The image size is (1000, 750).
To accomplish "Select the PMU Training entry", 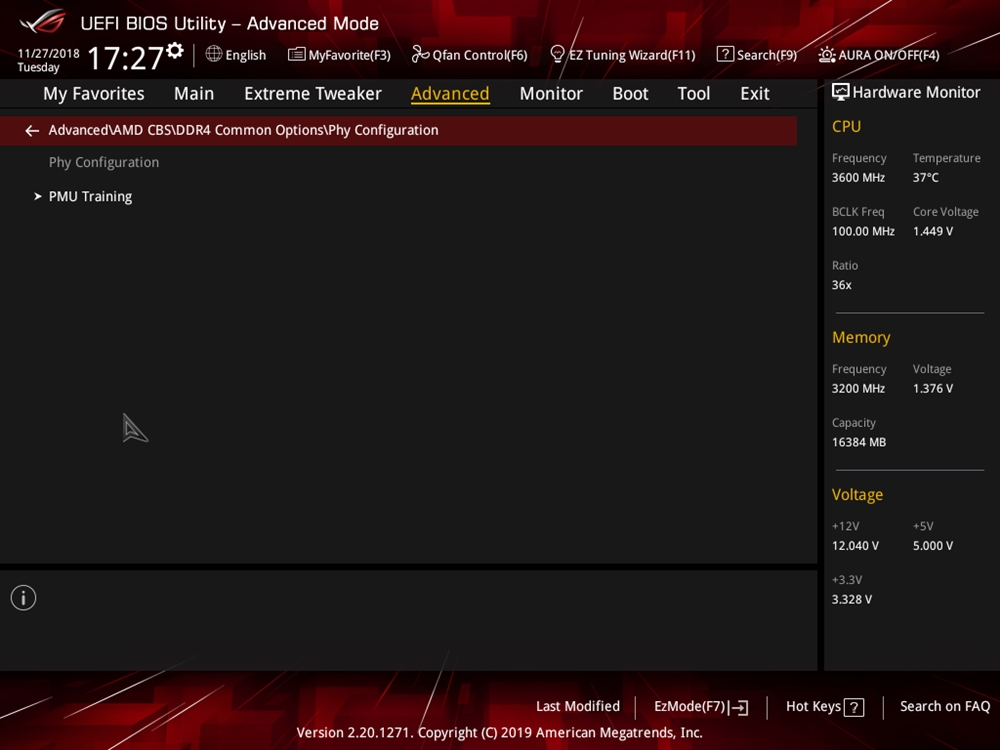I will click(x=91, y=196).
